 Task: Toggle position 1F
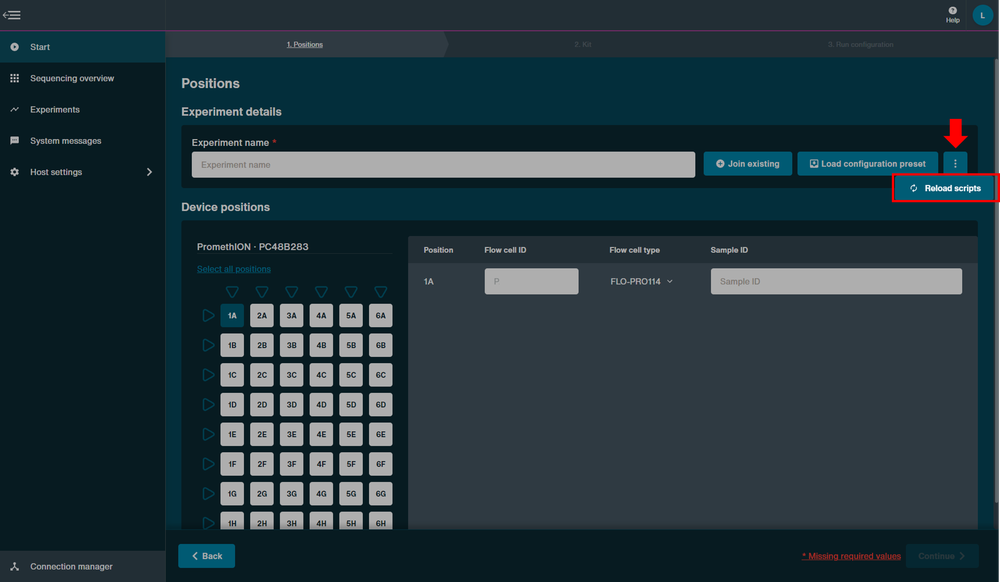232,464
